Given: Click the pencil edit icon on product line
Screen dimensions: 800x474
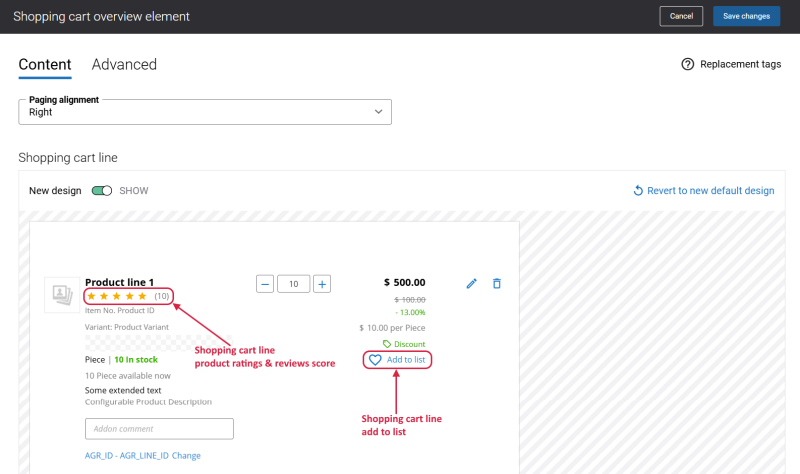Looking at the screenshot, I should (x=472, y=284).
